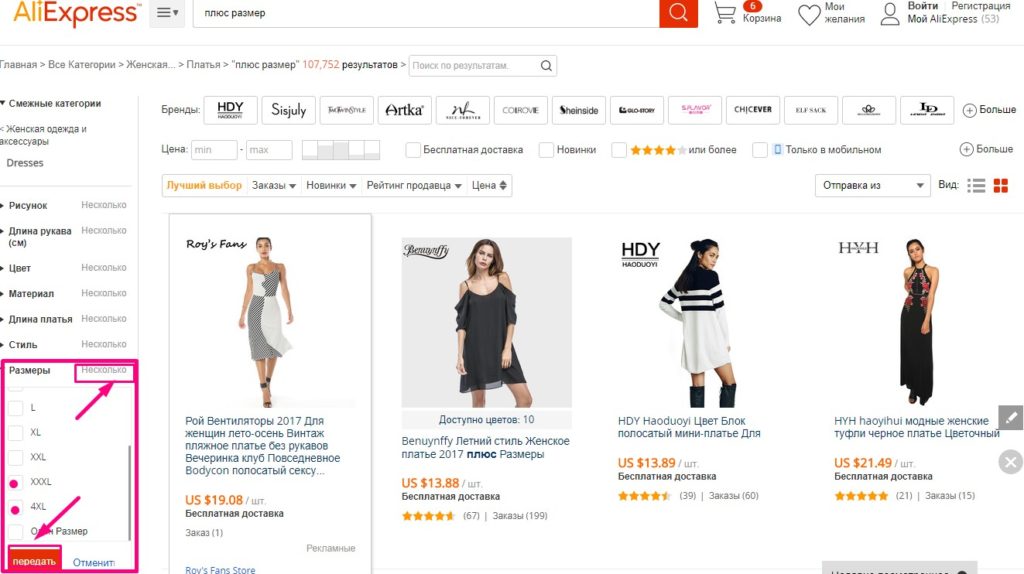Open Dresses category in sidebar

(25, 163)
